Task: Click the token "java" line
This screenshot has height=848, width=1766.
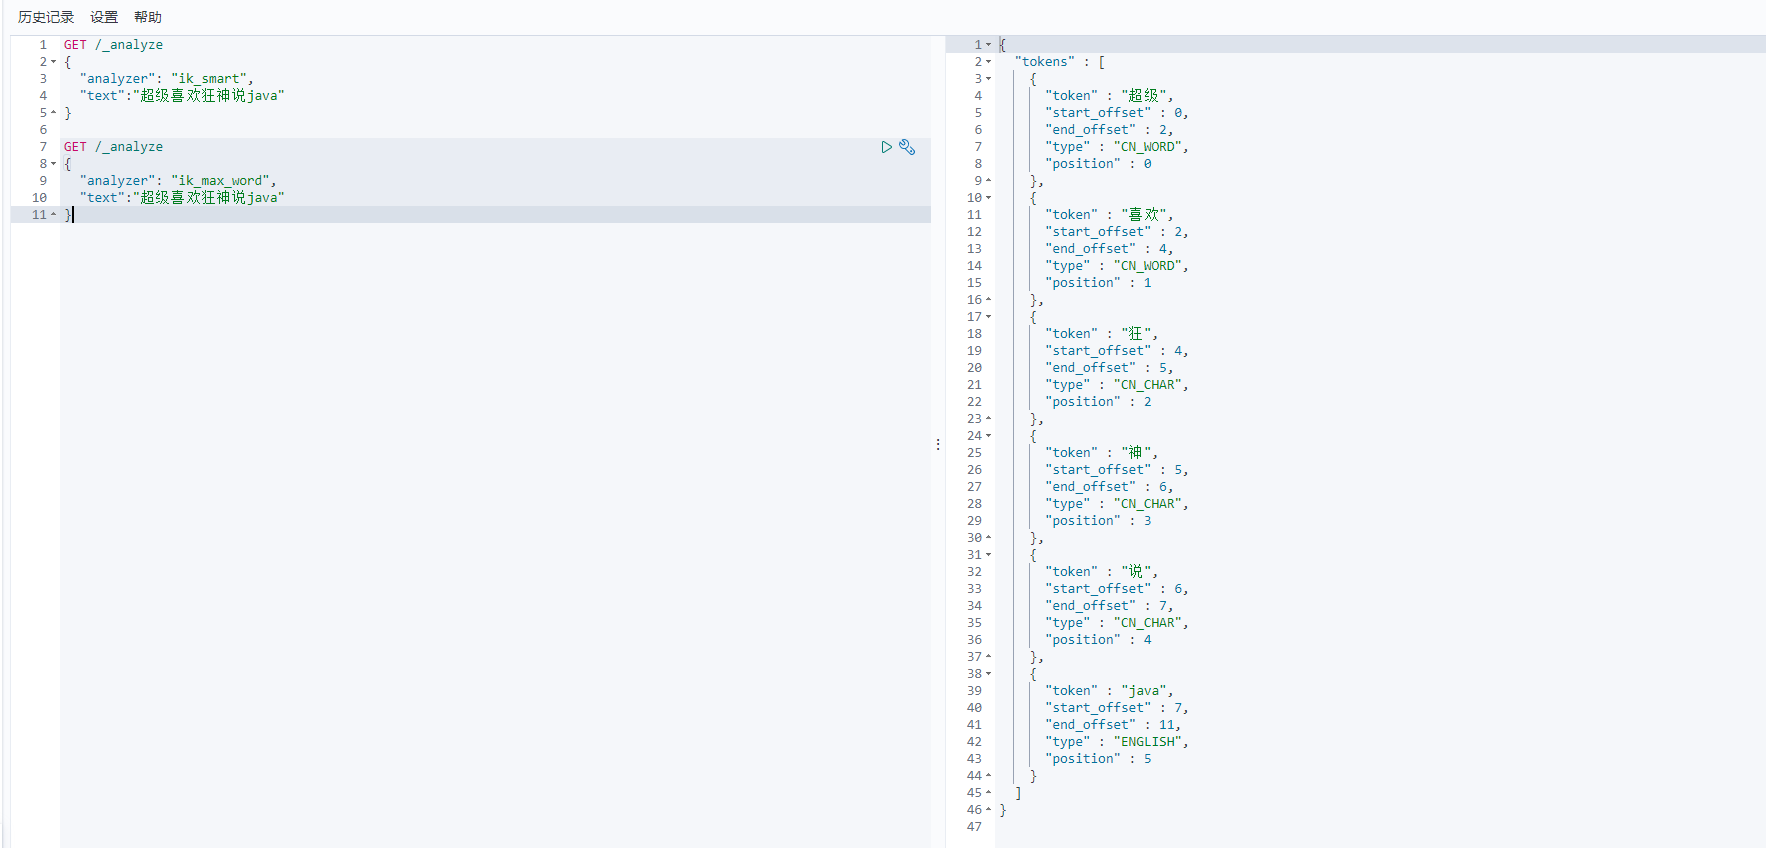Action: click(1109, 691)
